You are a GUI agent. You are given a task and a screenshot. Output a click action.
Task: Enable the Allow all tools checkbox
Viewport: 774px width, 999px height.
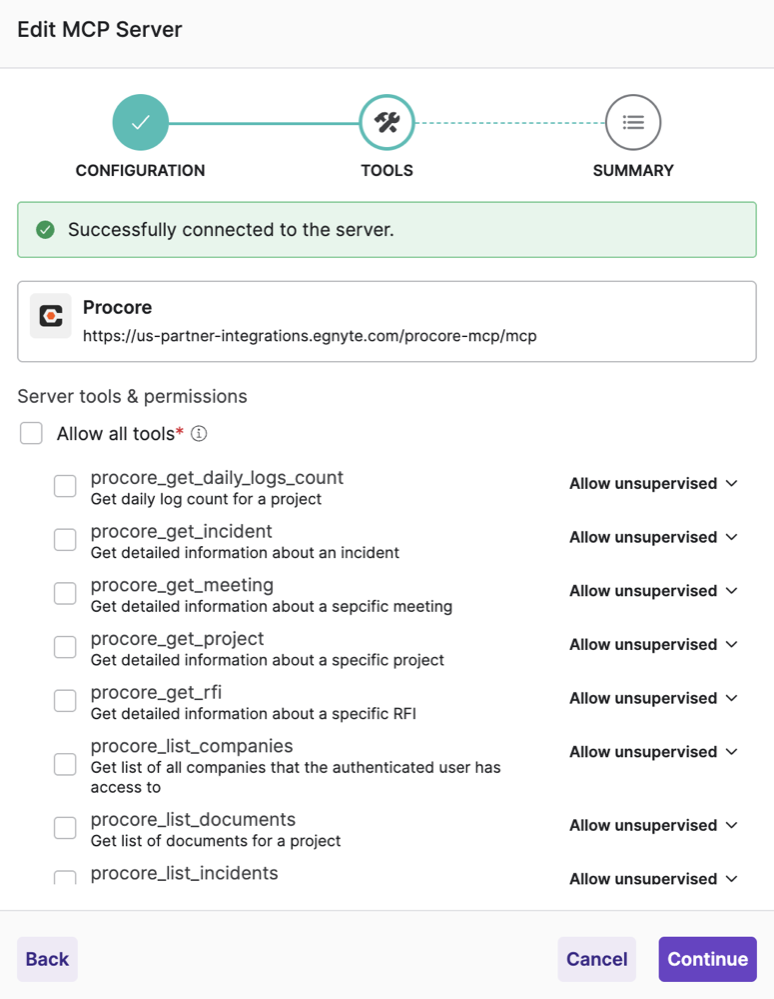tap(31, 433)
